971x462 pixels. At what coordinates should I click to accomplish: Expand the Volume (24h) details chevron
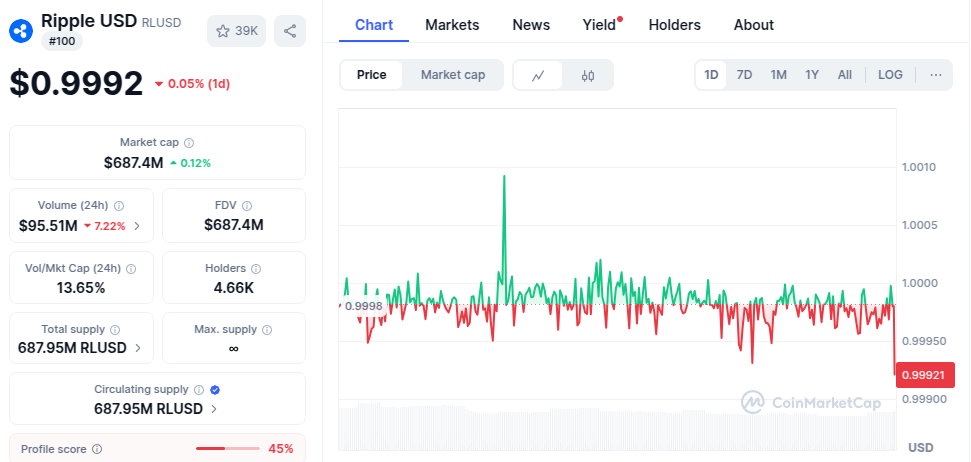click(x=137, y=226)
